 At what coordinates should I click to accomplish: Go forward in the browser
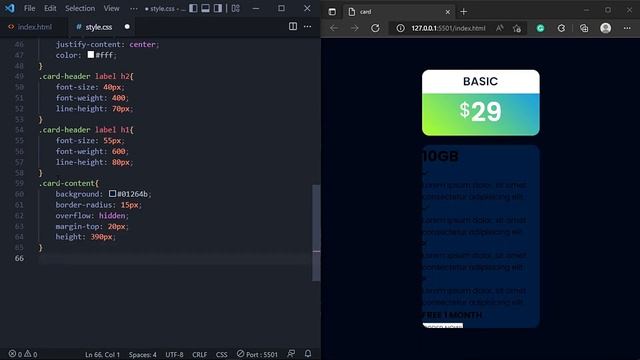[x=354, y=28]
